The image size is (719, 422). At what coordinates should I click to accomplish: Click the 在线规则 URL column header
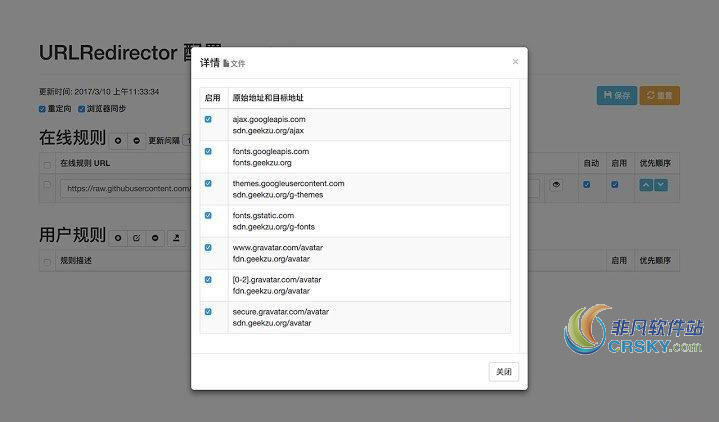click(85, 163)
